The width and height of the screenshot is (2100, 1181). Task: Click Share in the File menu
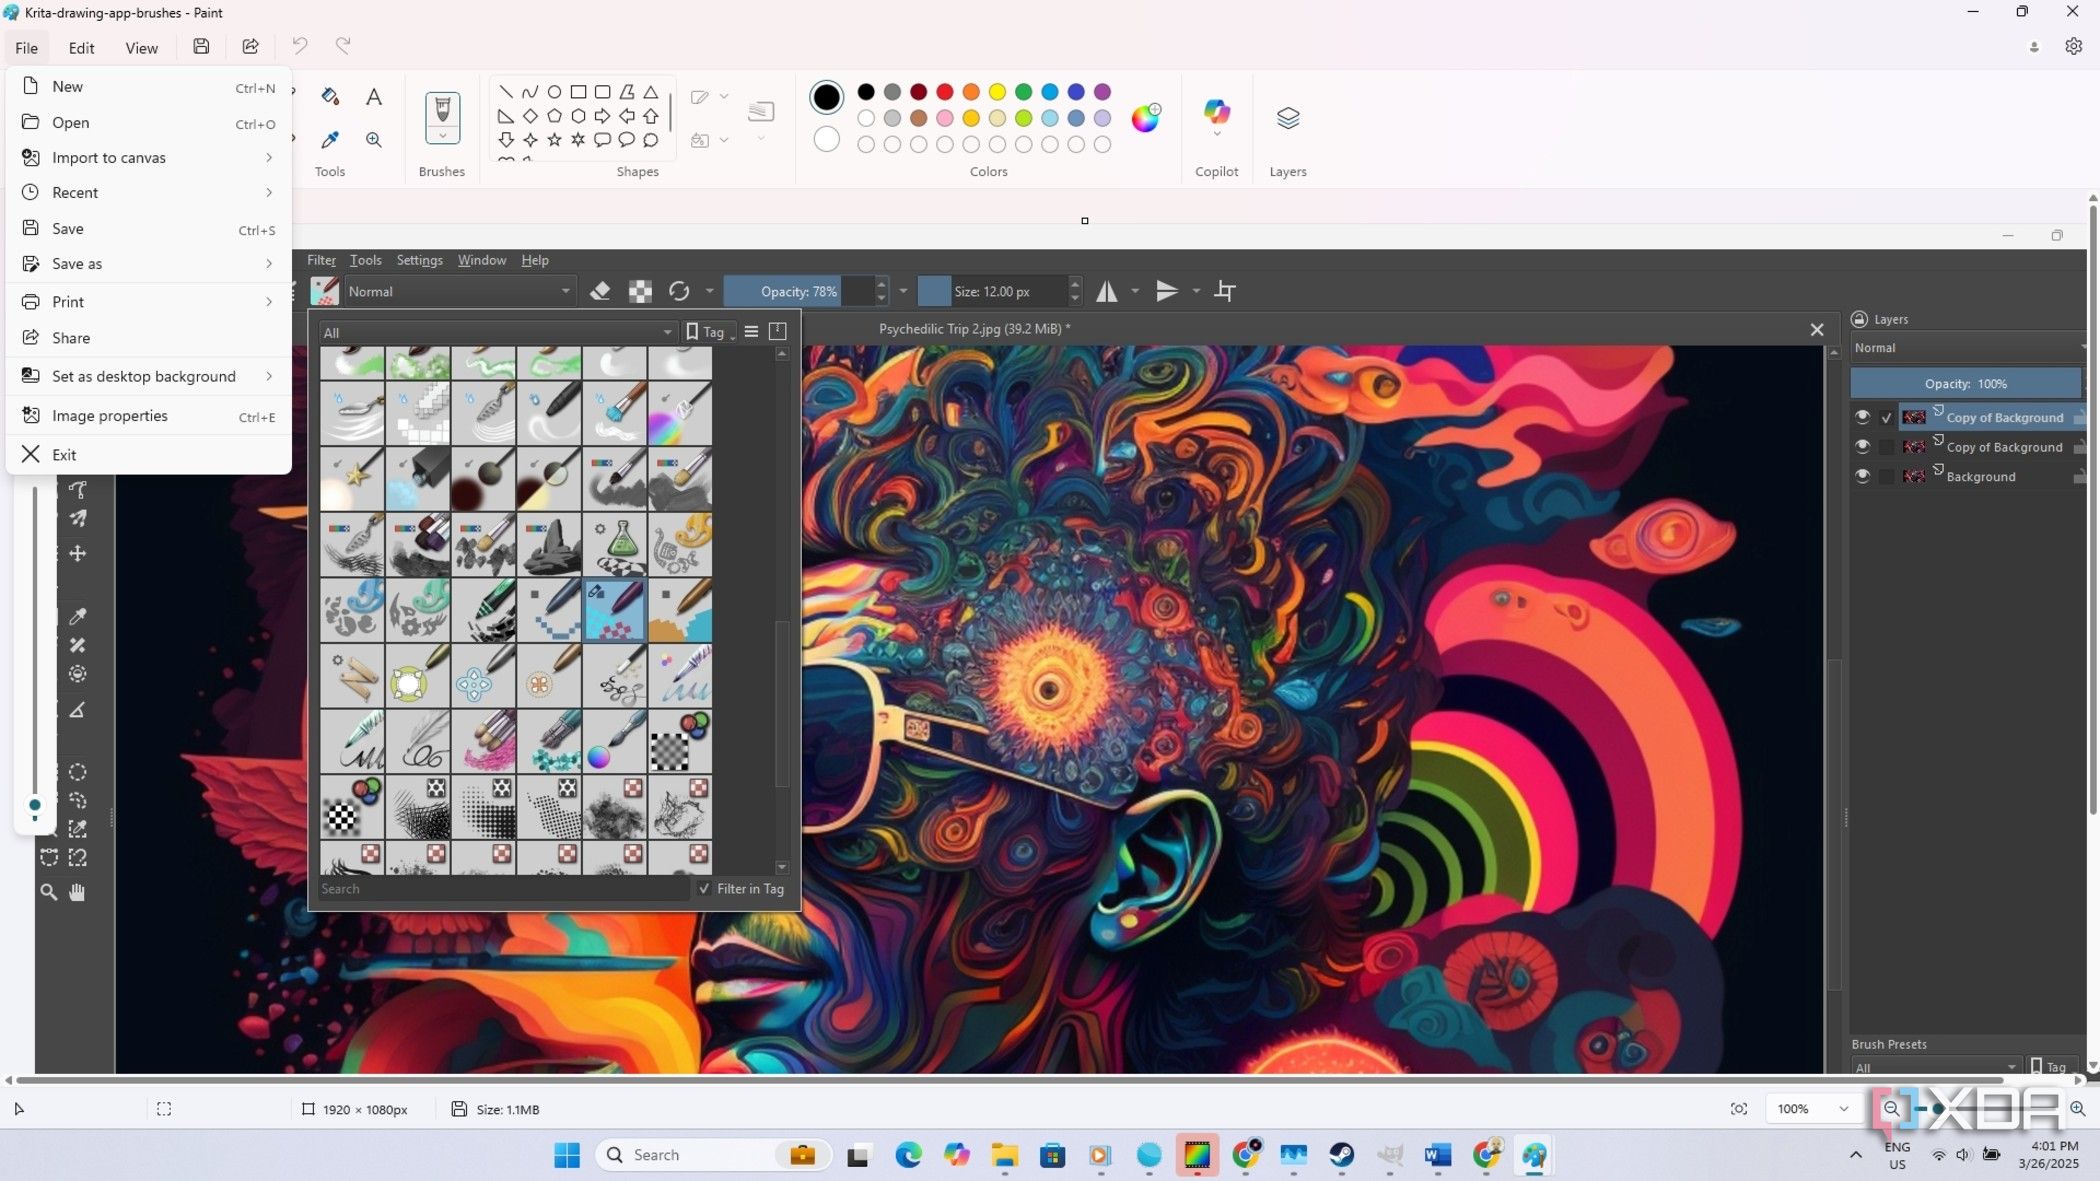coord(148,338)
